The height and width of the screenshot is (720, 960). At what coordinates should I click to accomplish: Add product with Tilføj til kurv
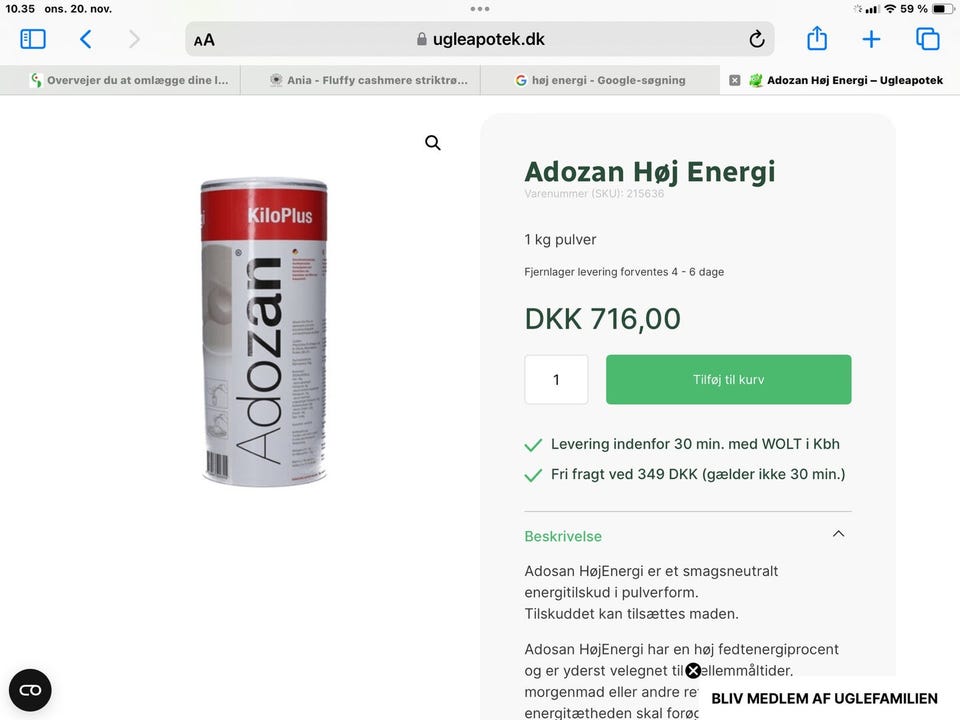[729, 380]
